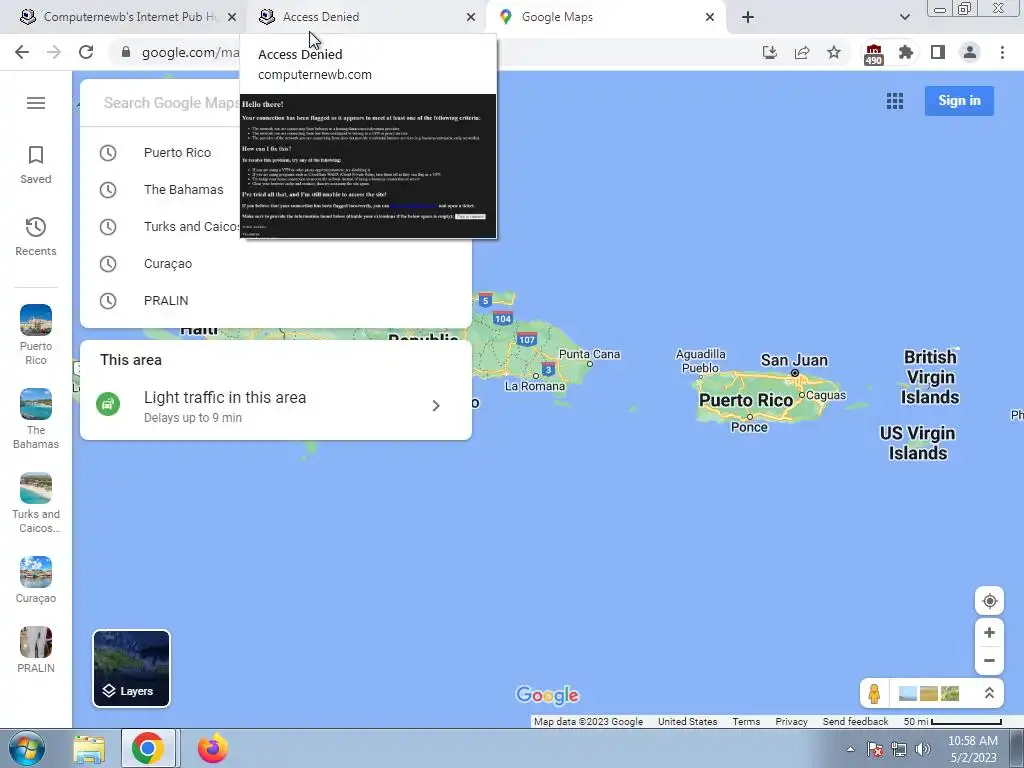Open the Terms link
The width and height of the screenshot is (1024, 768).
(746, 722)
